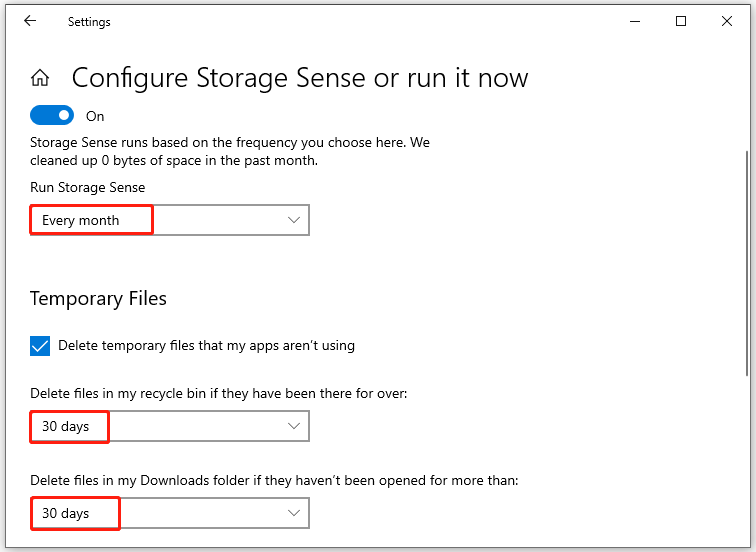Open the recycle bin "30 days" dropdown

click(169, 426)
